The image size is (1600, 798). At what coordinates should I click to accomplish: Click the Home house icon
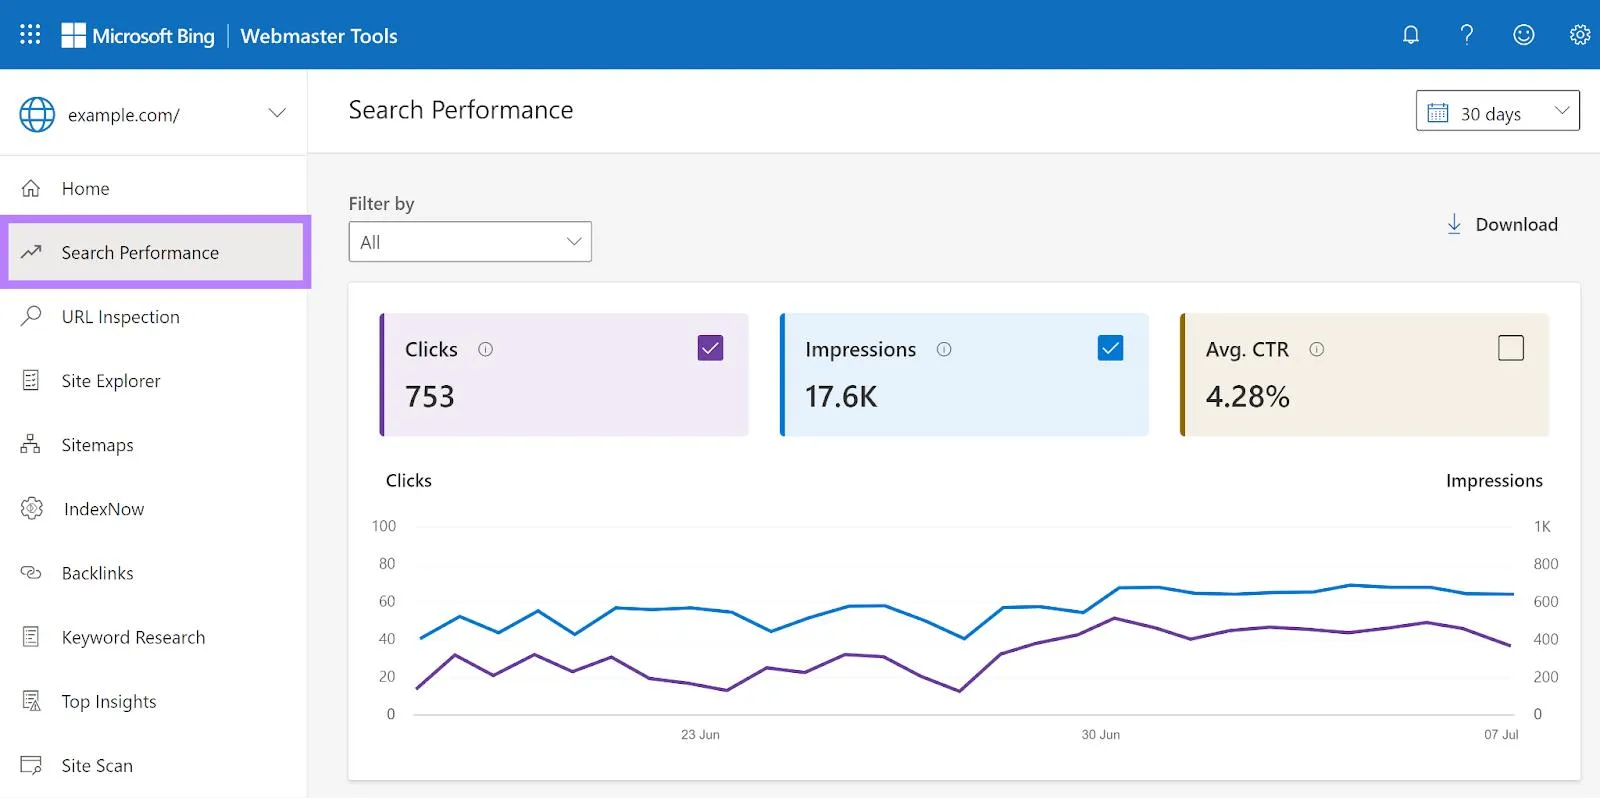click(x=31, y=188)
